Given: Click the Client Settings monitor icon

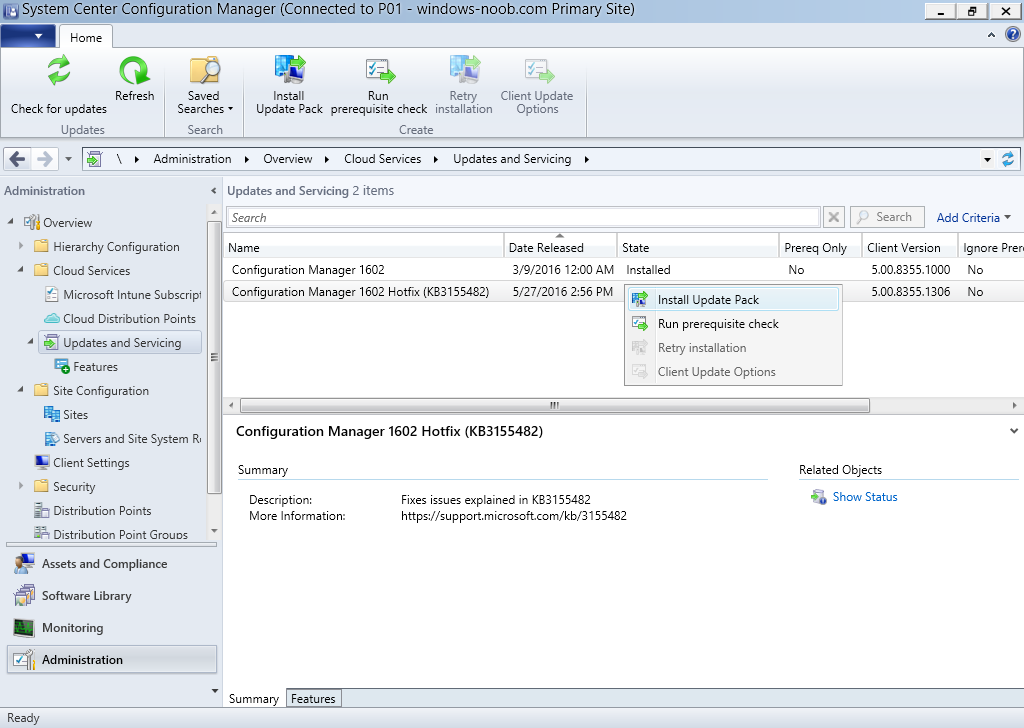Looking at the screenshot, I should pos(42,462).
